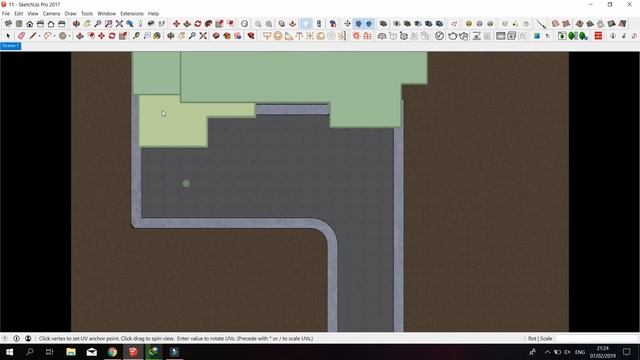Open the taskbar clock showing 21:24

[x=603, y=352]
